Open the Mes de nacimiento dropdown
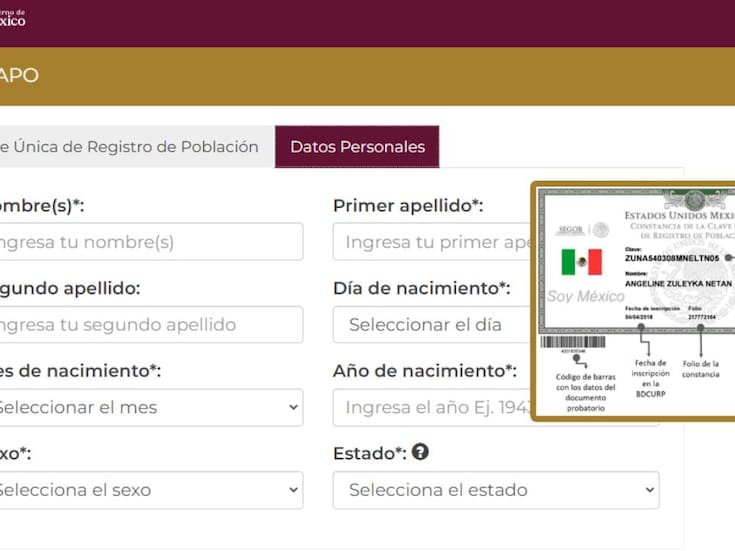Image resolution: width=735 pixels, height=551 pixels. pos(150,407)
